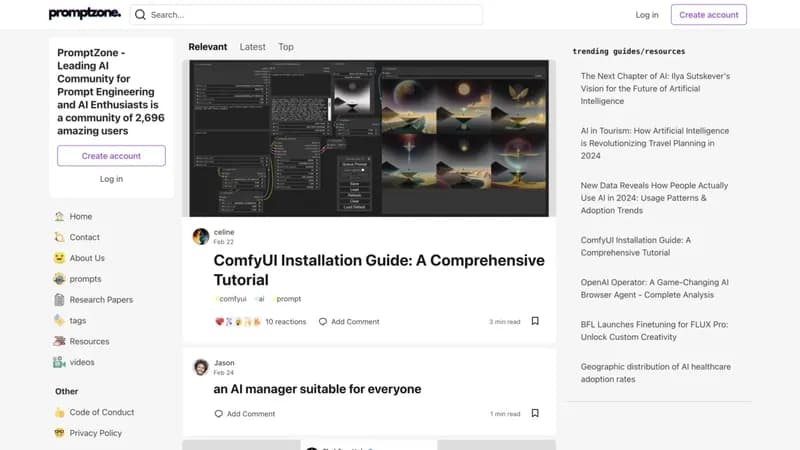Click 'Feb 22' date on celine's post
Screen dimensions: 800x450
(223, 242)
